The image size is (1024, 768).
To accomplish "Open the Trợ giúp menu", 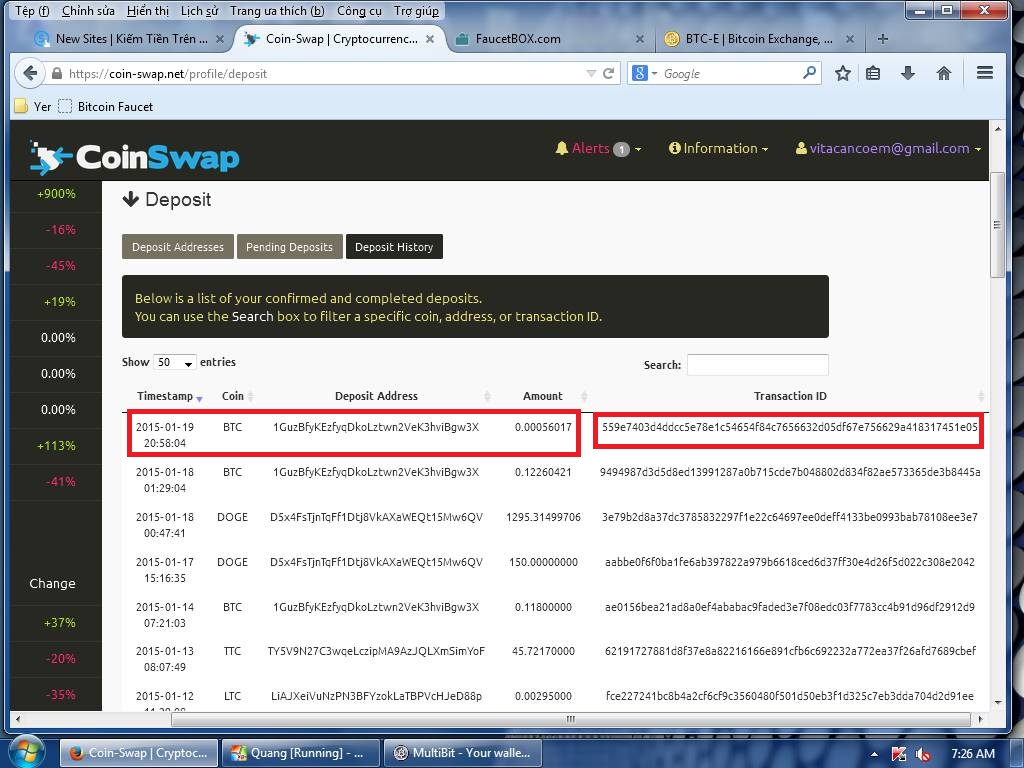I will [x=416, y=11].
